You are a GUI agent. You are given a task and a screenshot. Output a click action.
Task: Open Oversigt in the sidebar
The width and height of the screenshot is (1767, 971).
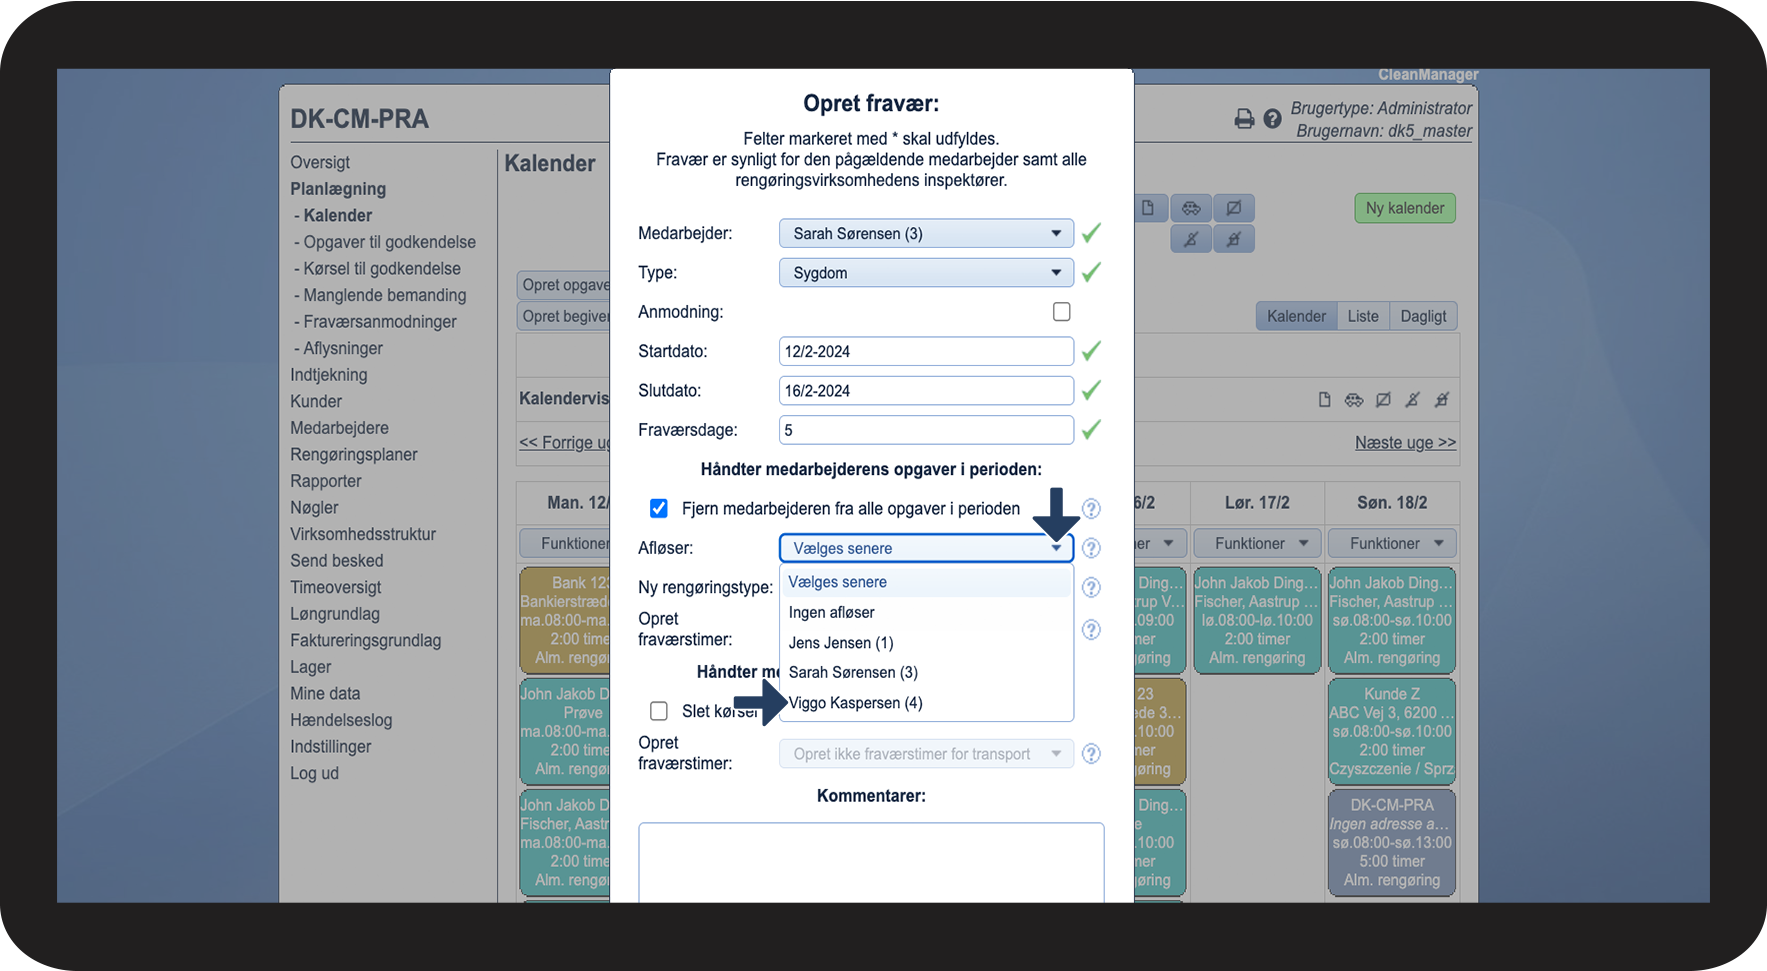coord(320,163)
